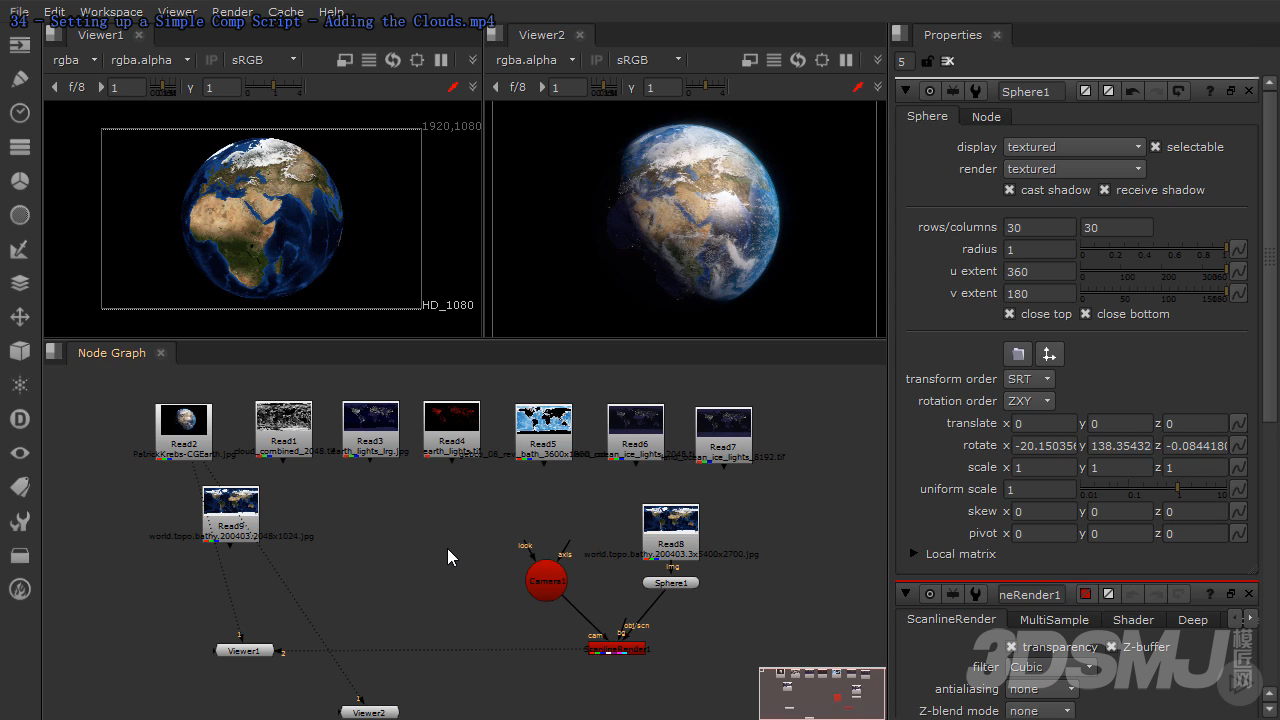Select the Camera1 node in Node Graph
The width and height of the screenshot is (1280, 720).
coord(546,581)
